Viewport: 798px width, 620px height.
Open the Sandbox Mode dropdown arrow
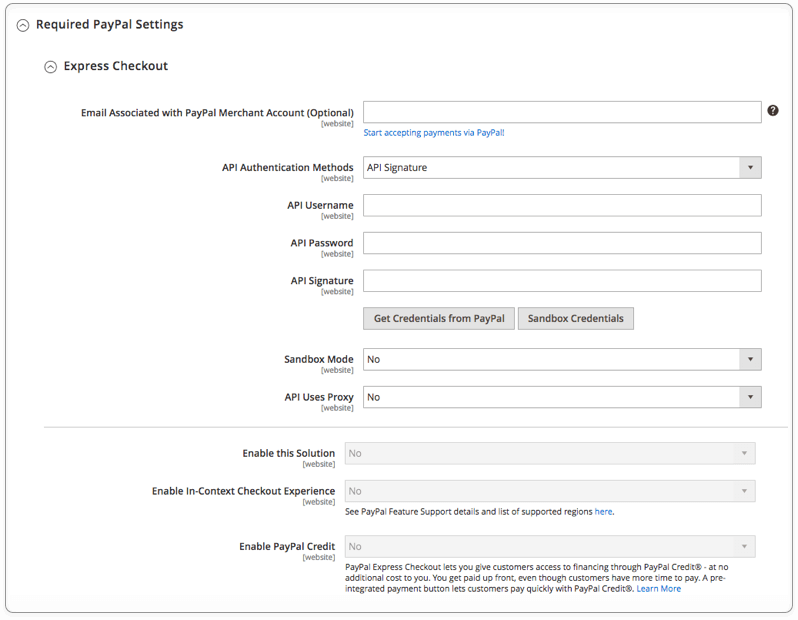point(750,359)
